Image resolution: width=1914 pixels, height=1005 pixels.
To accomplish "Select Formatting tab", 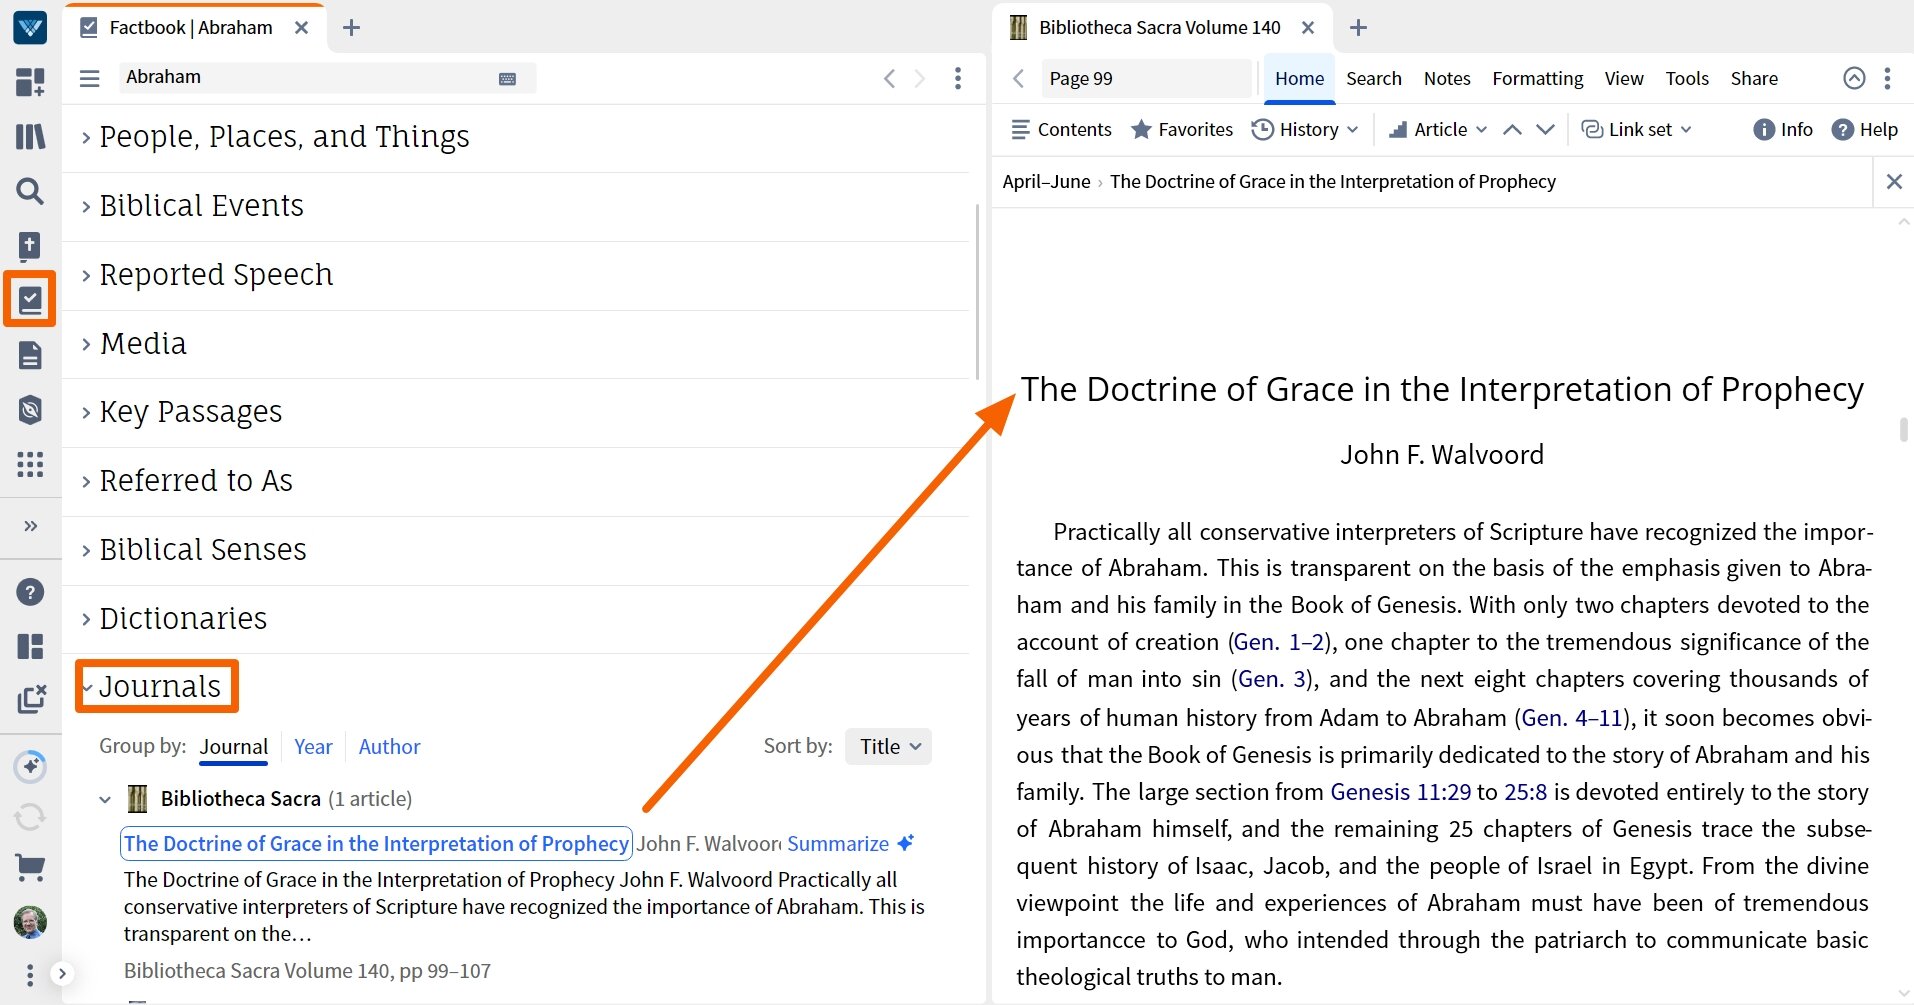I will click(x=1537, y=79).
